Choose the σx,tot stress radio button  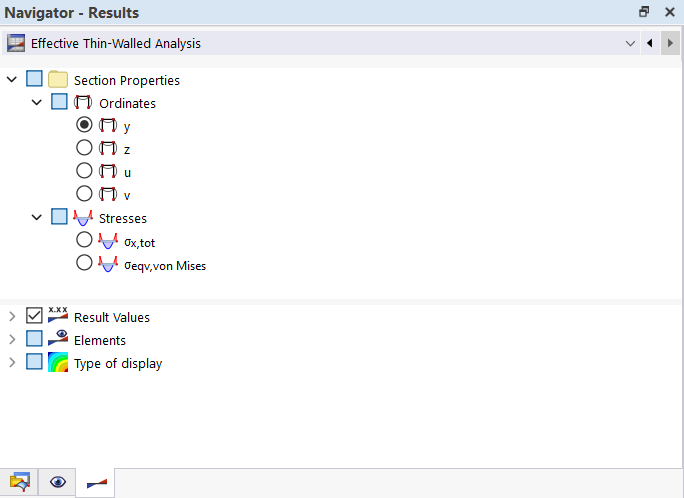(x=84, y=241)
